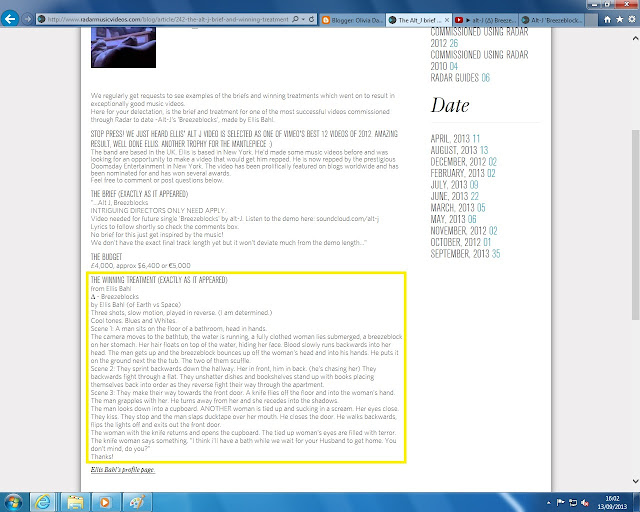The image size is (640, 512).
Task: Open Commissioned Using Radar 2012 category link
Action: pos(479,37)
